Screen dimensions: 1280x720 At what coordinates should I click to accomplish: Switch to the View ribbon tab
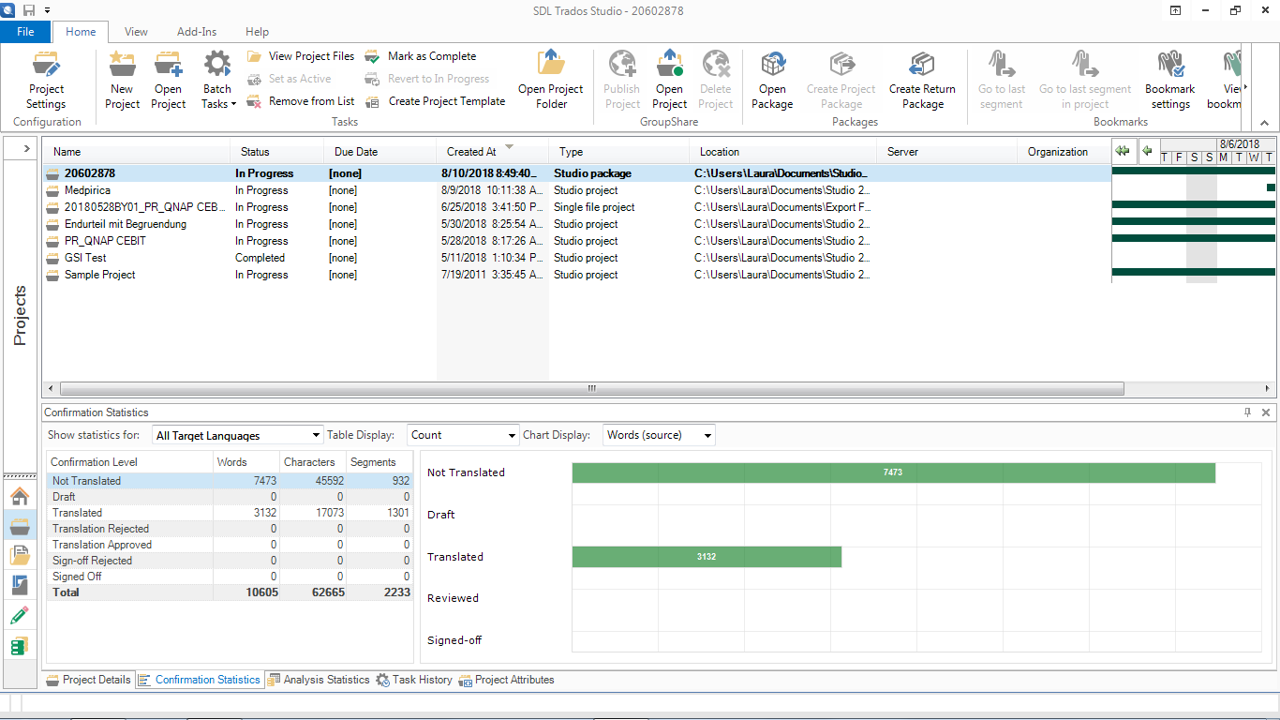point(136,32)
